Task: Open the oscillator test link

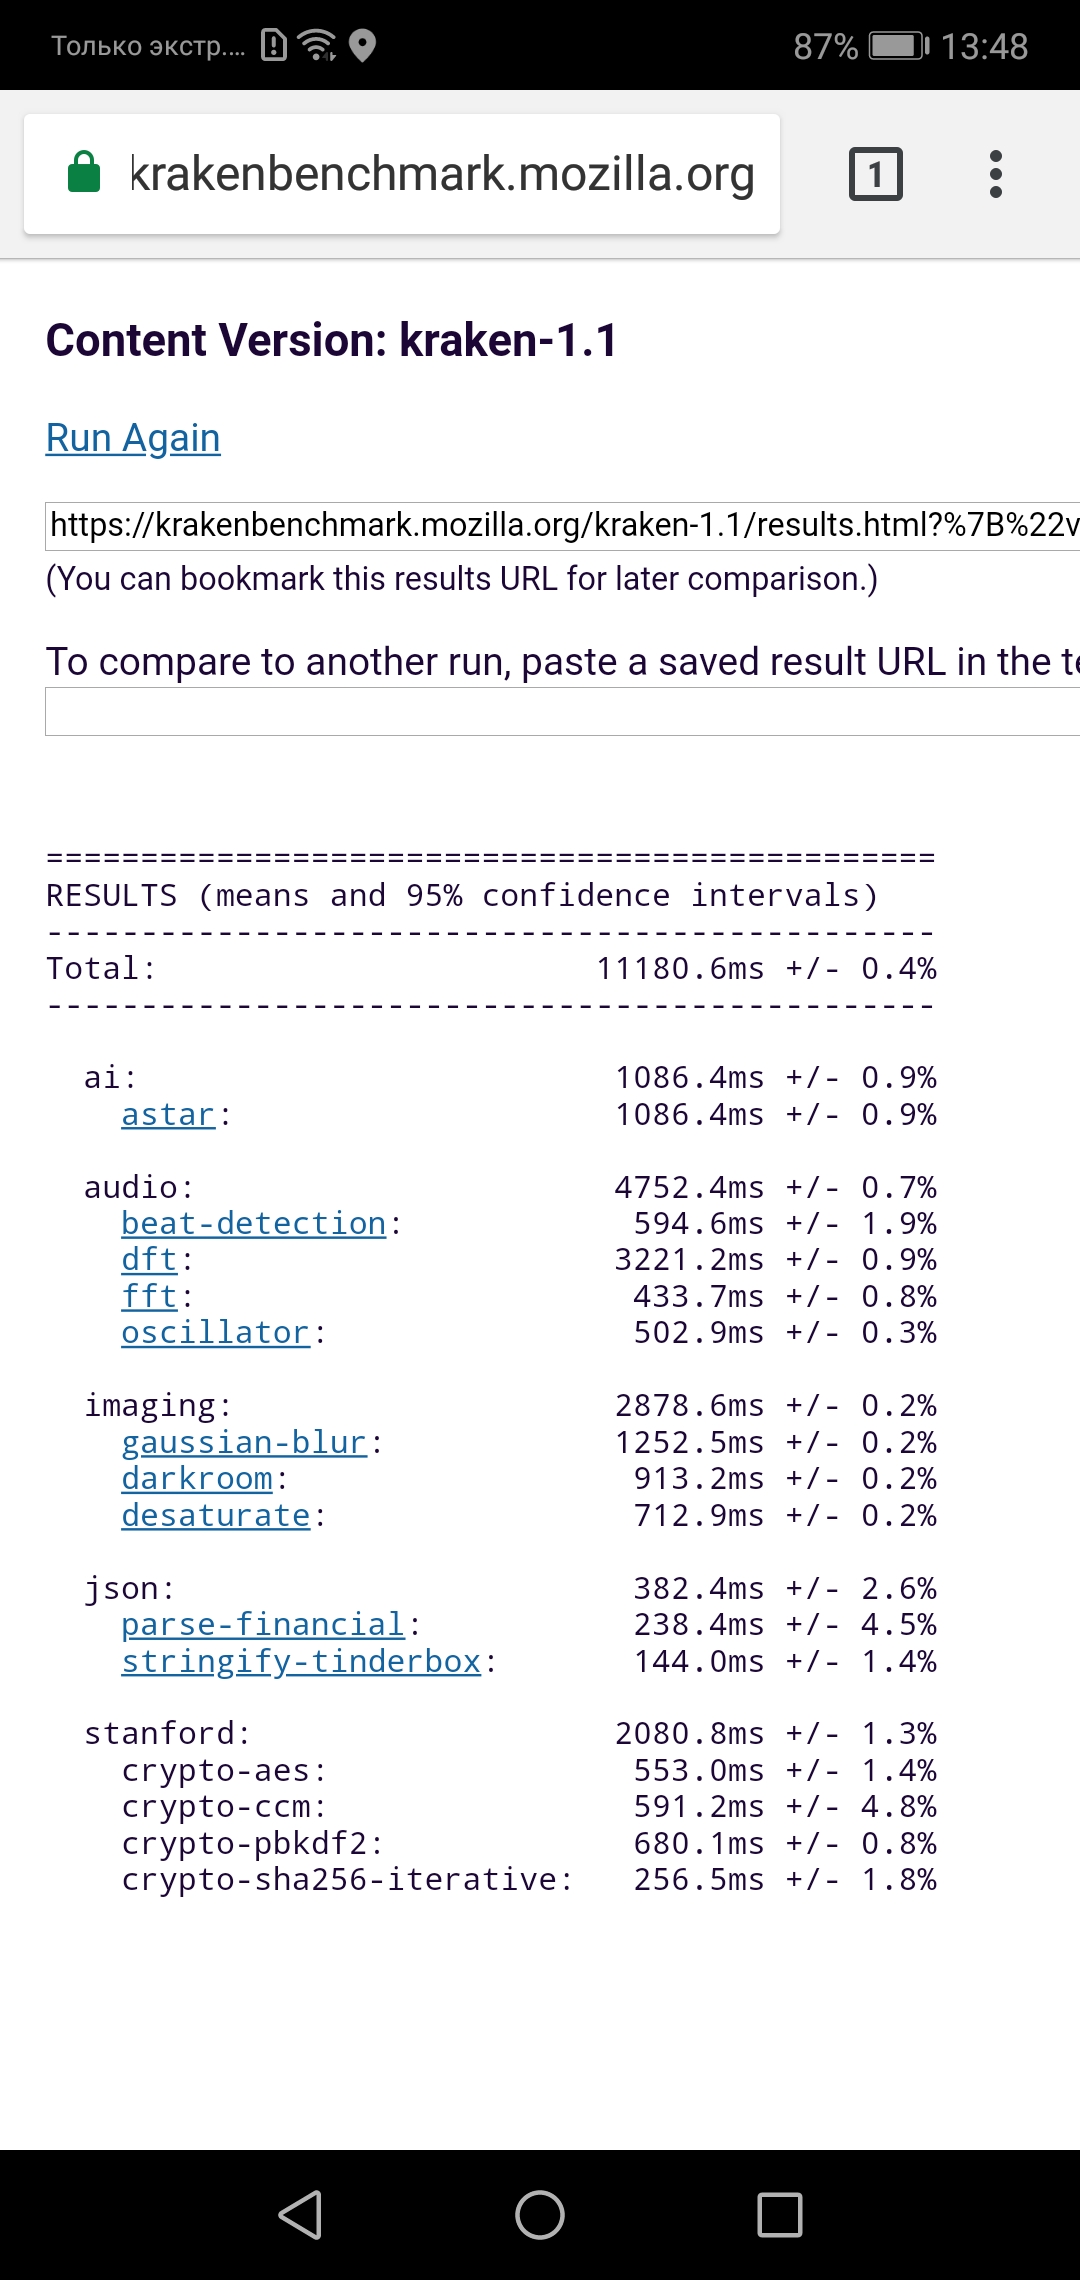Action: [x=215, y=1333]
